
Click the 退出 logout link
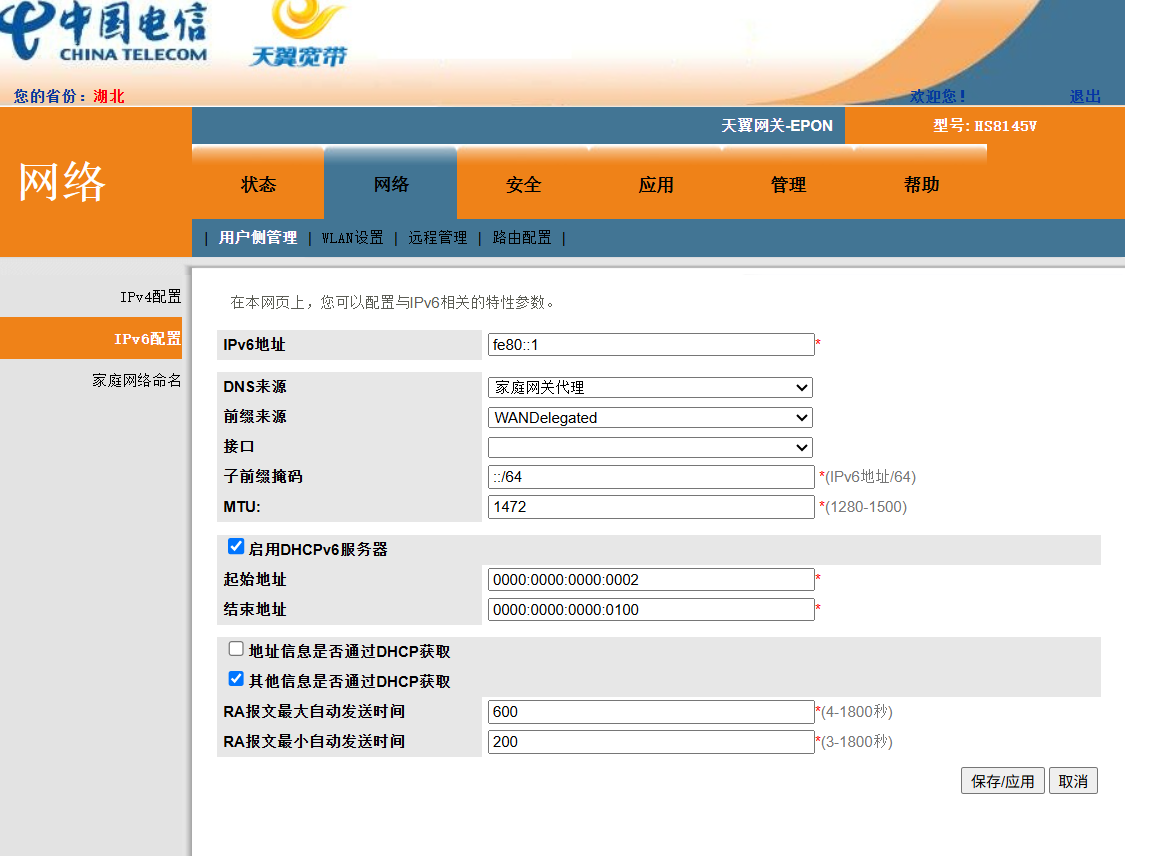coord(1085,96)
